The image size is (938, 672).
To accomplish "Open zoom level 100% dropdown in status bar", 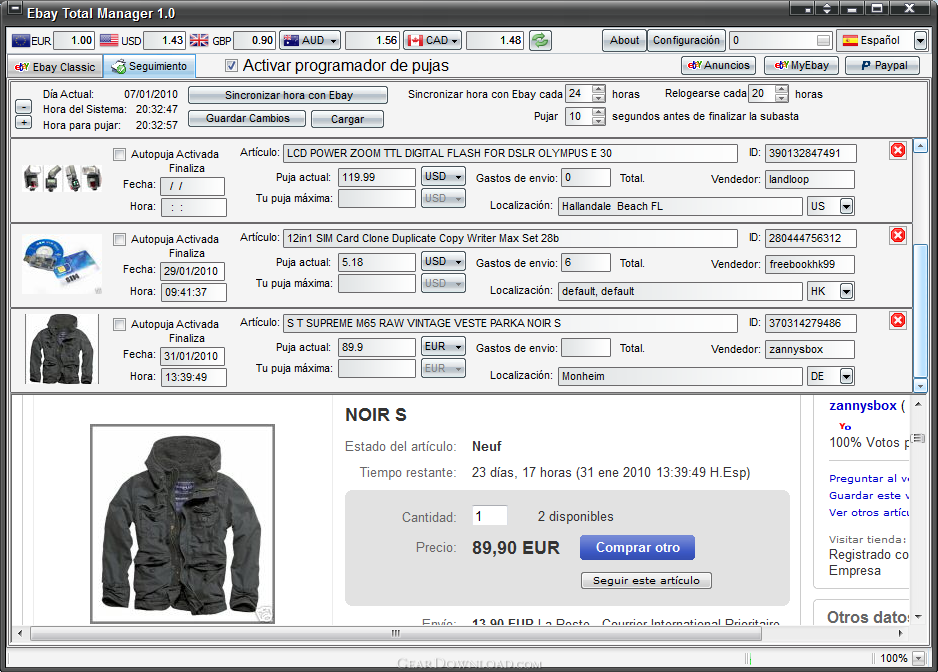I will [918, 658].
